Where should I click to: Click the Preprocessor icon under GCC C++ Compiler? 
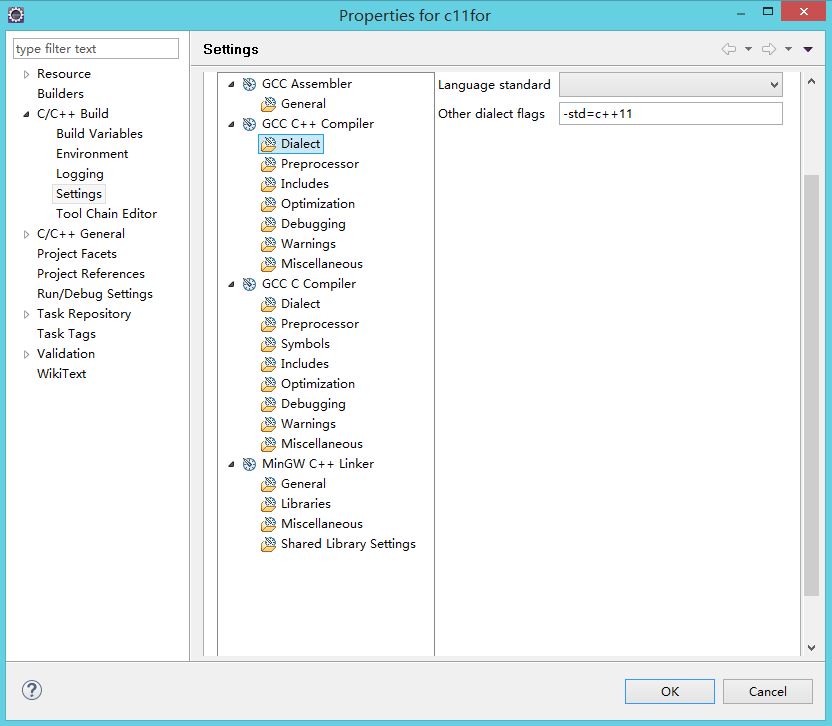tap(268, 164)
